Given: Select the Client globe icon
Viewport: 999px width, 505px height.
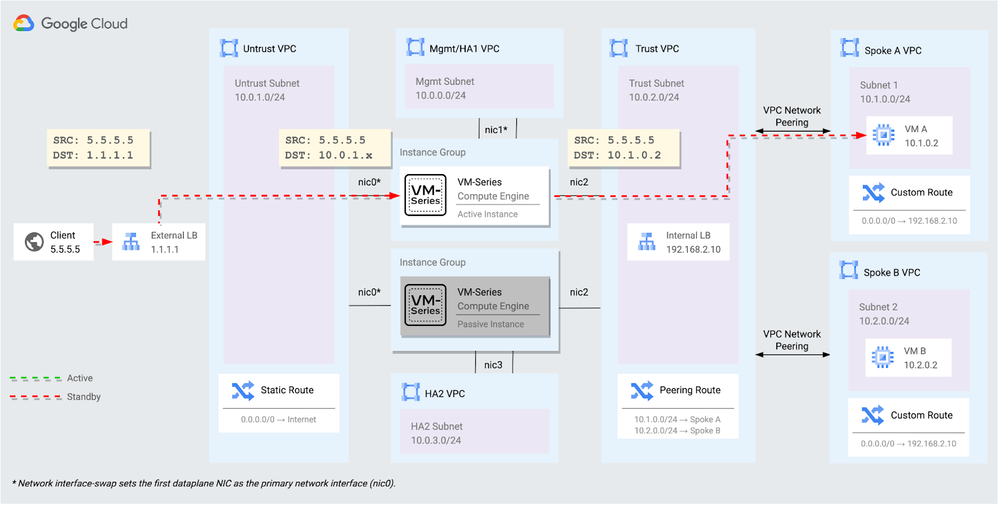Looking at the screenshot, I should click(x=32, y=242).
